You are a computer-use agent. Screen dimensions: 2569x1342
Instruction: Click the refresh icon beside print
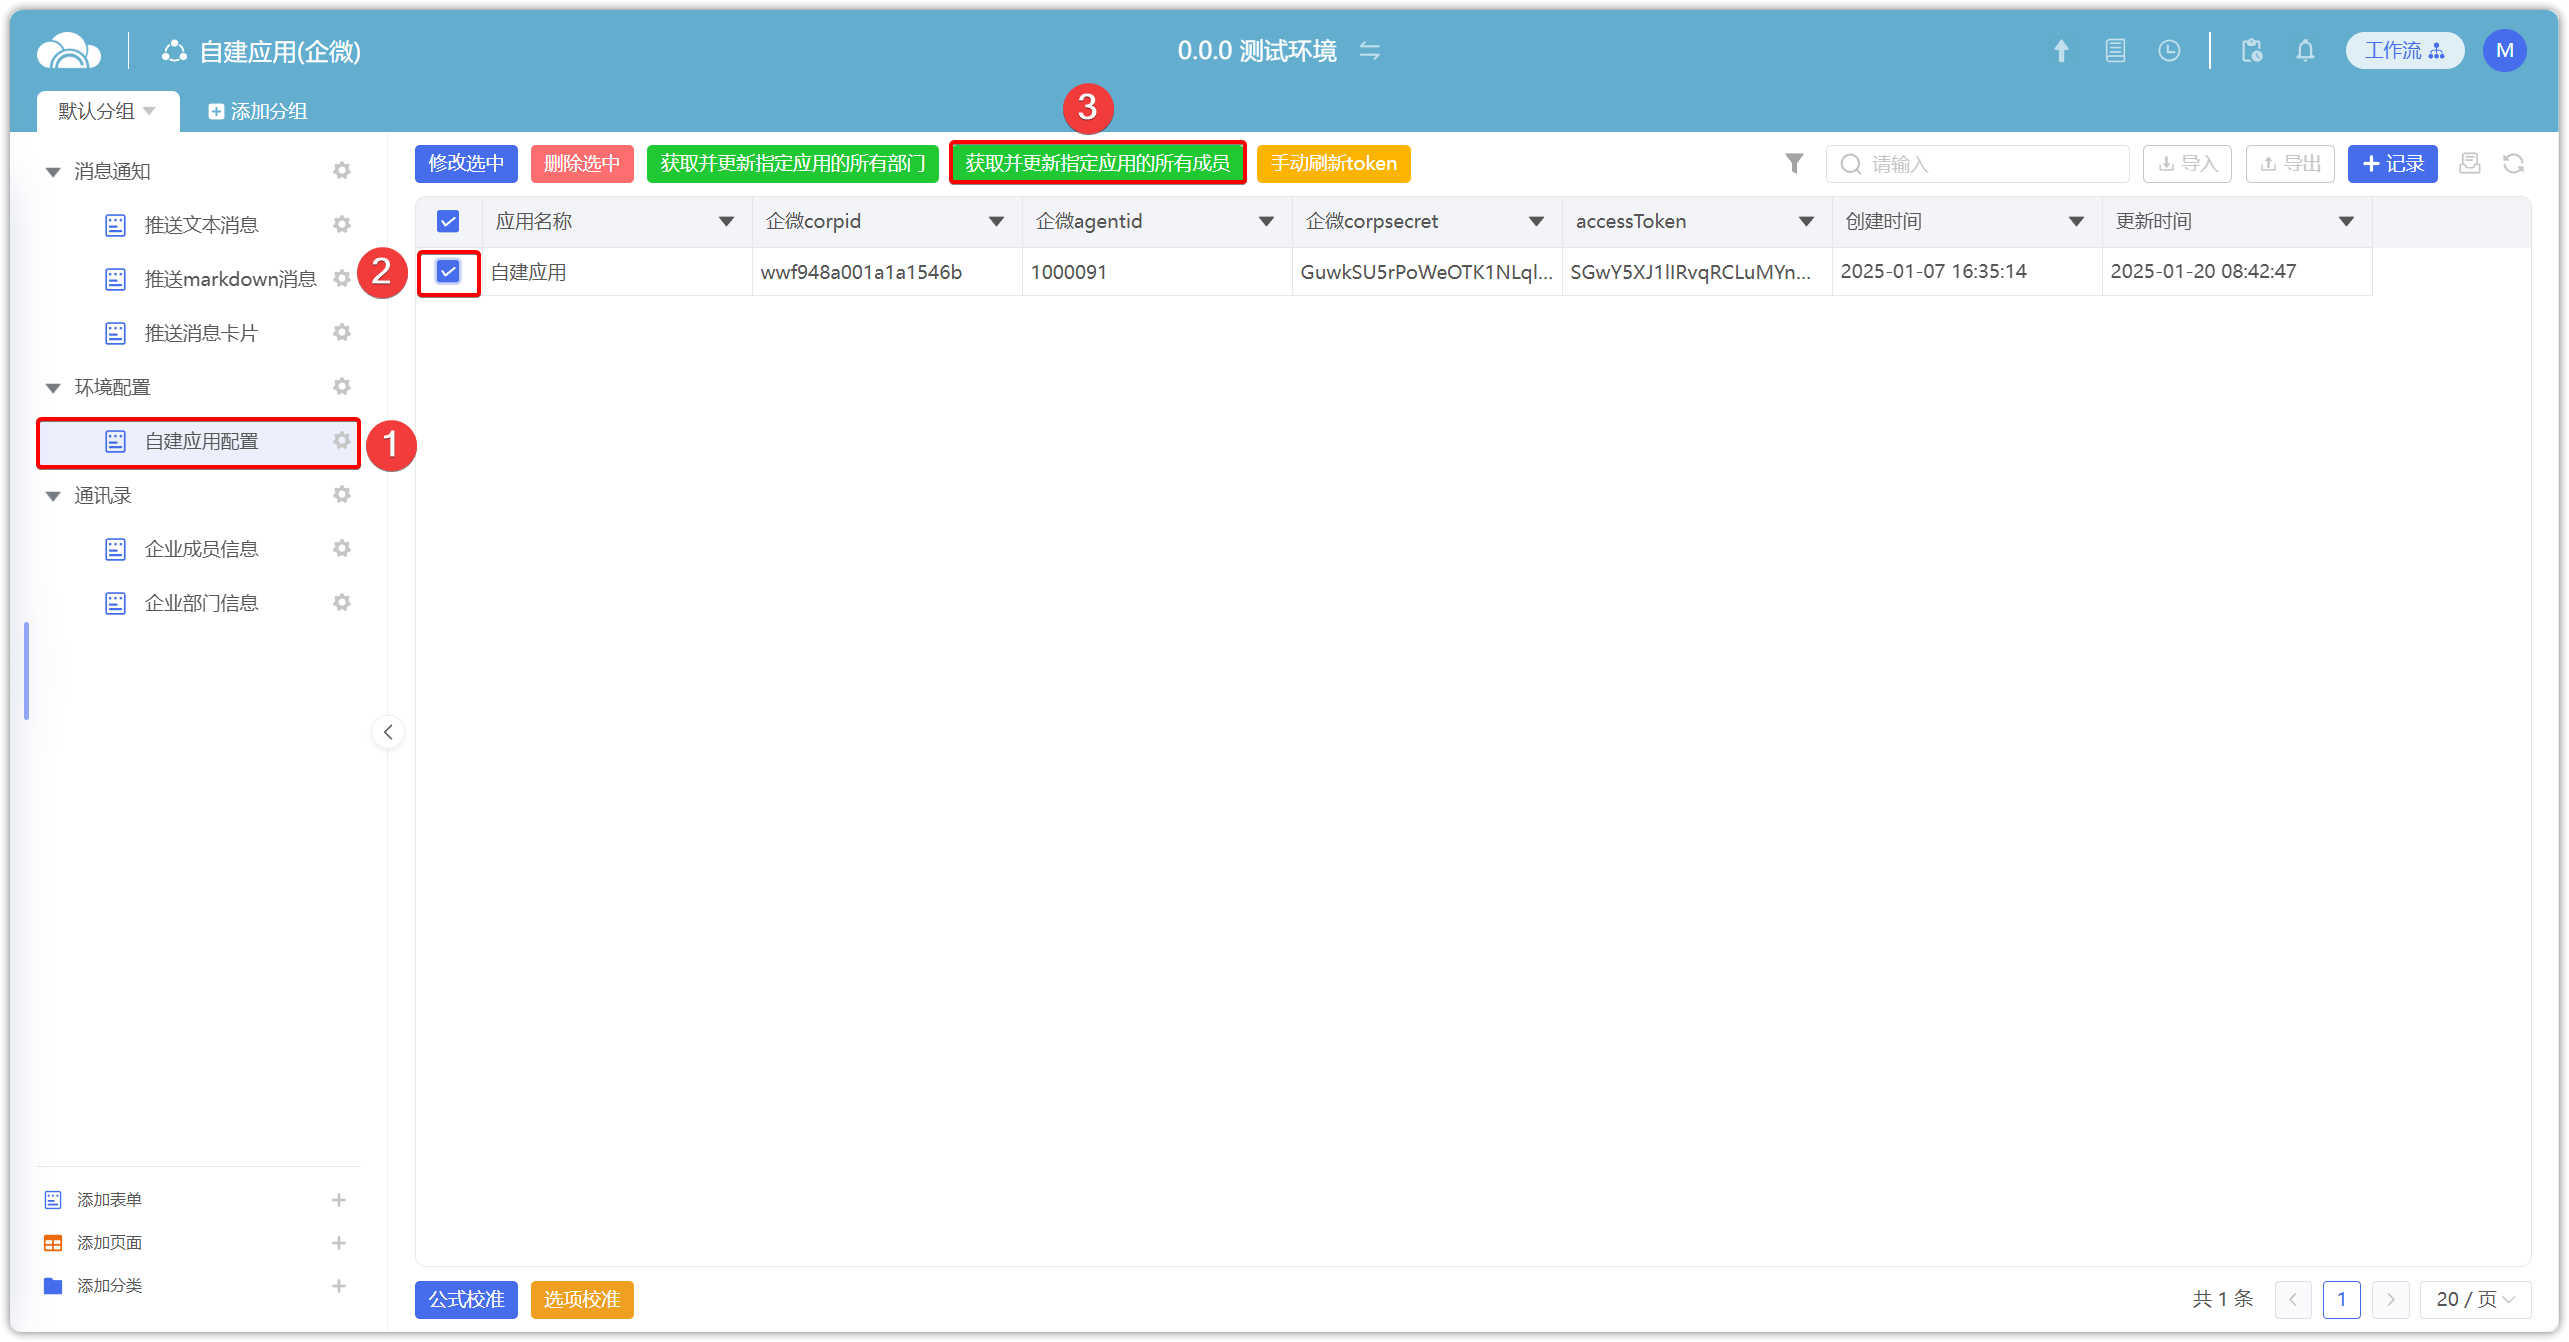(2513, 164)
